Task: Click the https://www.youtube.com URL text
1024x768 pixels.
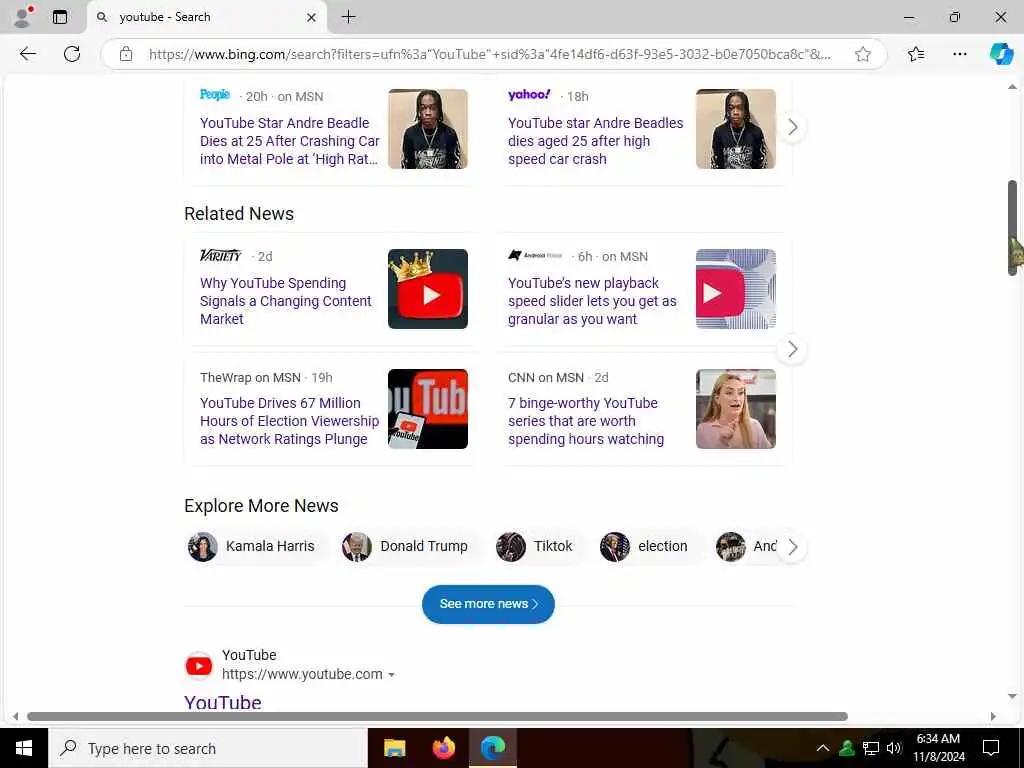Action: [302, 674]
